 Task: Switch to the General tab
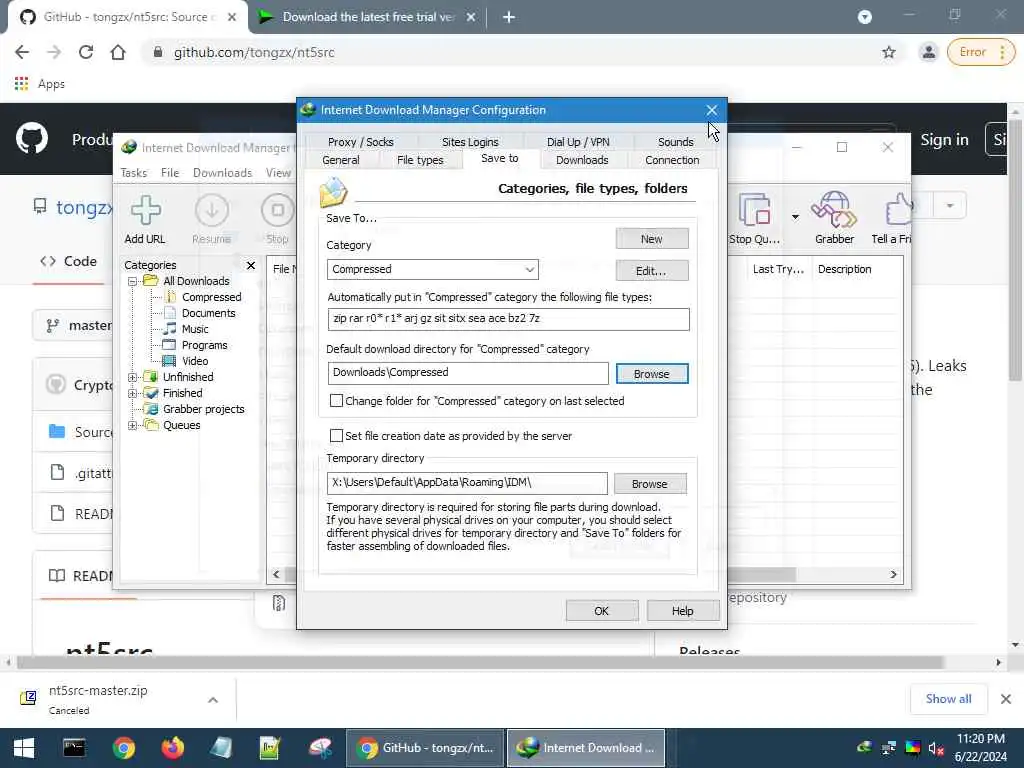341,160
